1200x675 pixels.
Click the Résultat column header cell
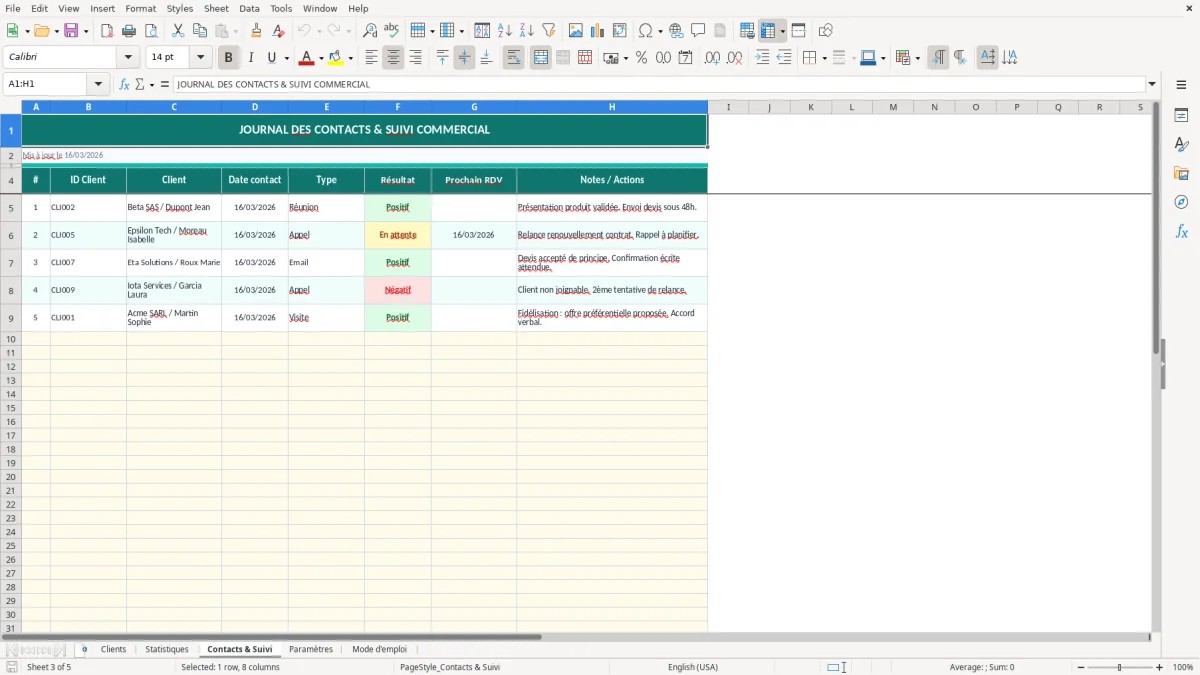pyautogui.click(x=398, y=180)
